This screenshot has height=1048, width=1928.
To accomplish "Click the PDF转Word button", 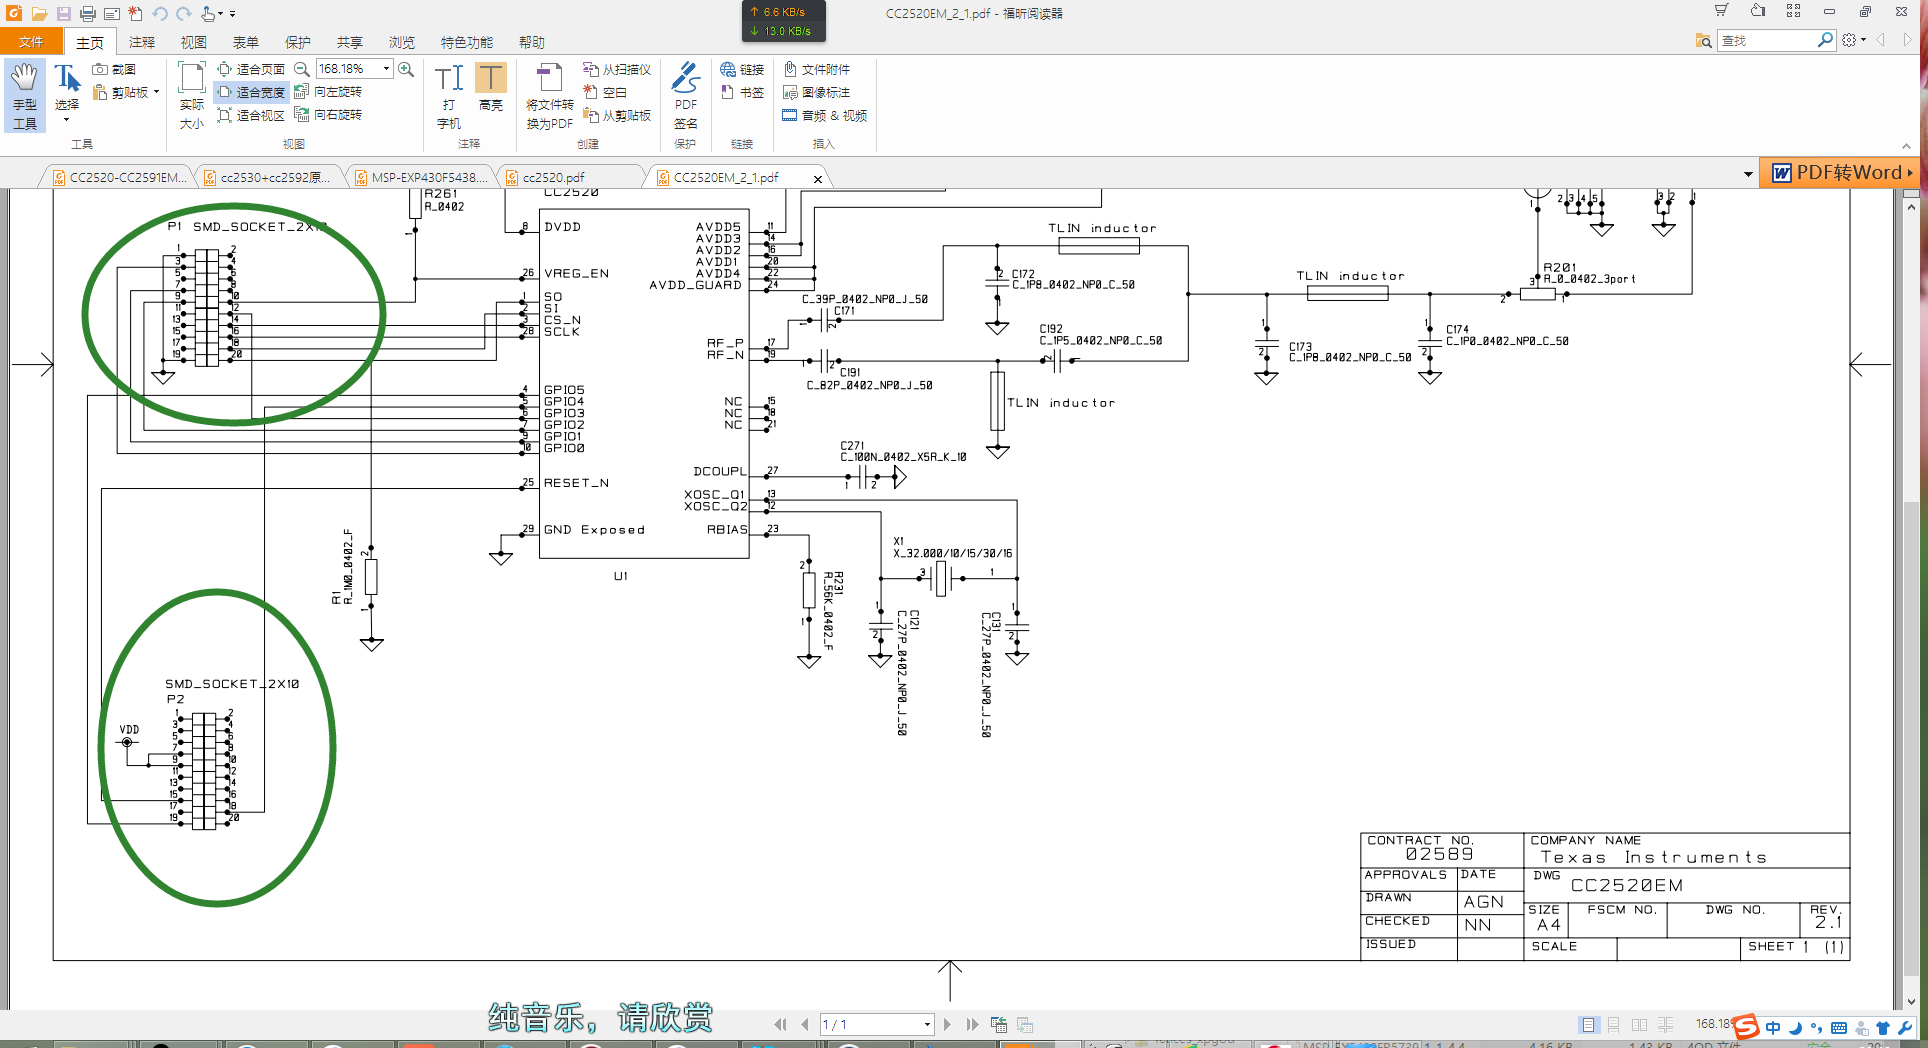I will (x=1840, y=173).
